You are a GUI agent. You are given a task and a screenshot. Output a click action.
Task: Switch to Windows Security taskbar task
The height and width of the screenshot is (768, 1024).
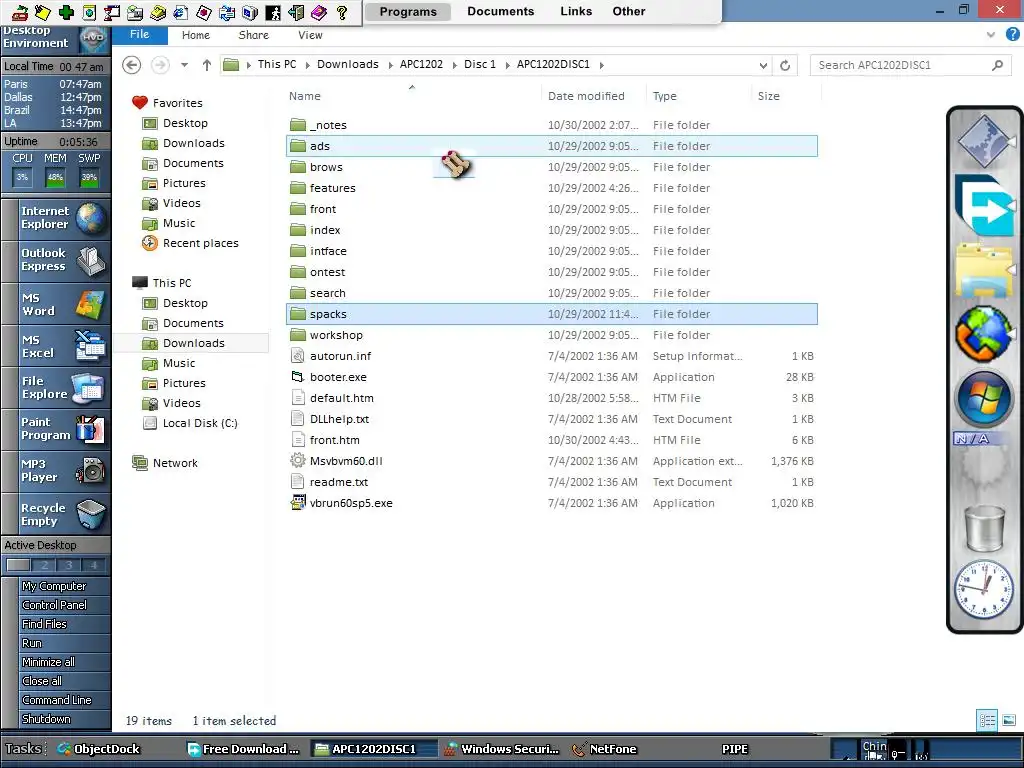502,749
